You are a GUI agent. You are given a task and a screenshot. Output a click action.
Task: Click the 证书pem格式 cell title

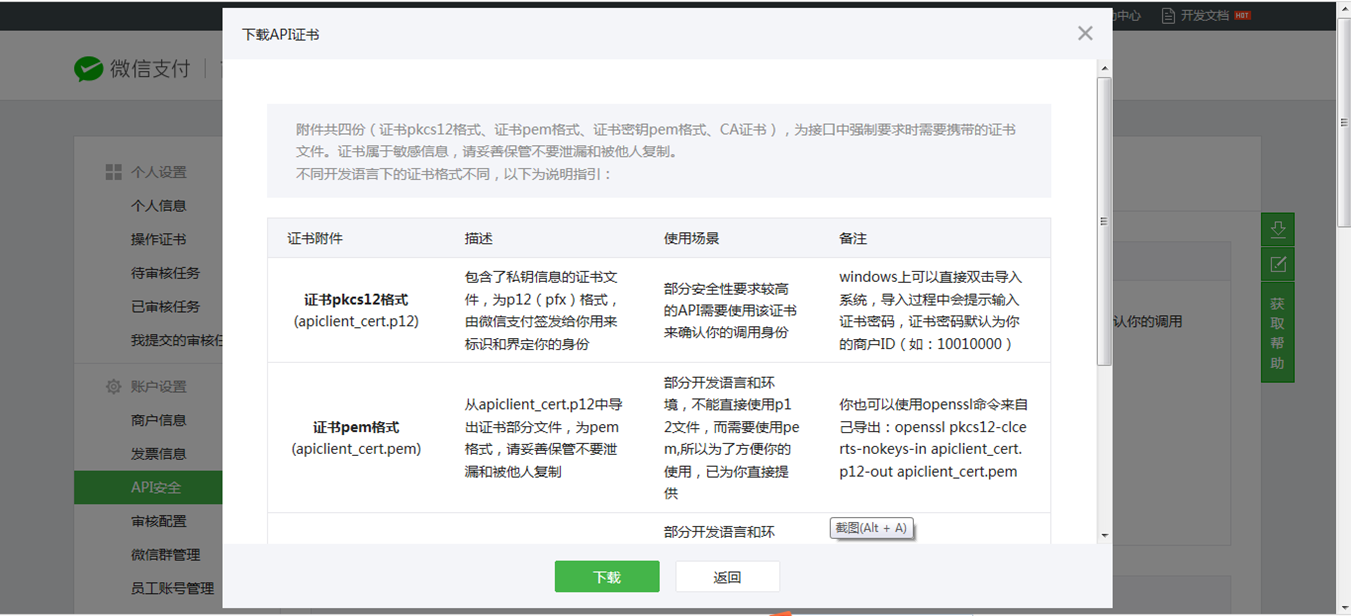pyautogui.click(x=356, y=427)
